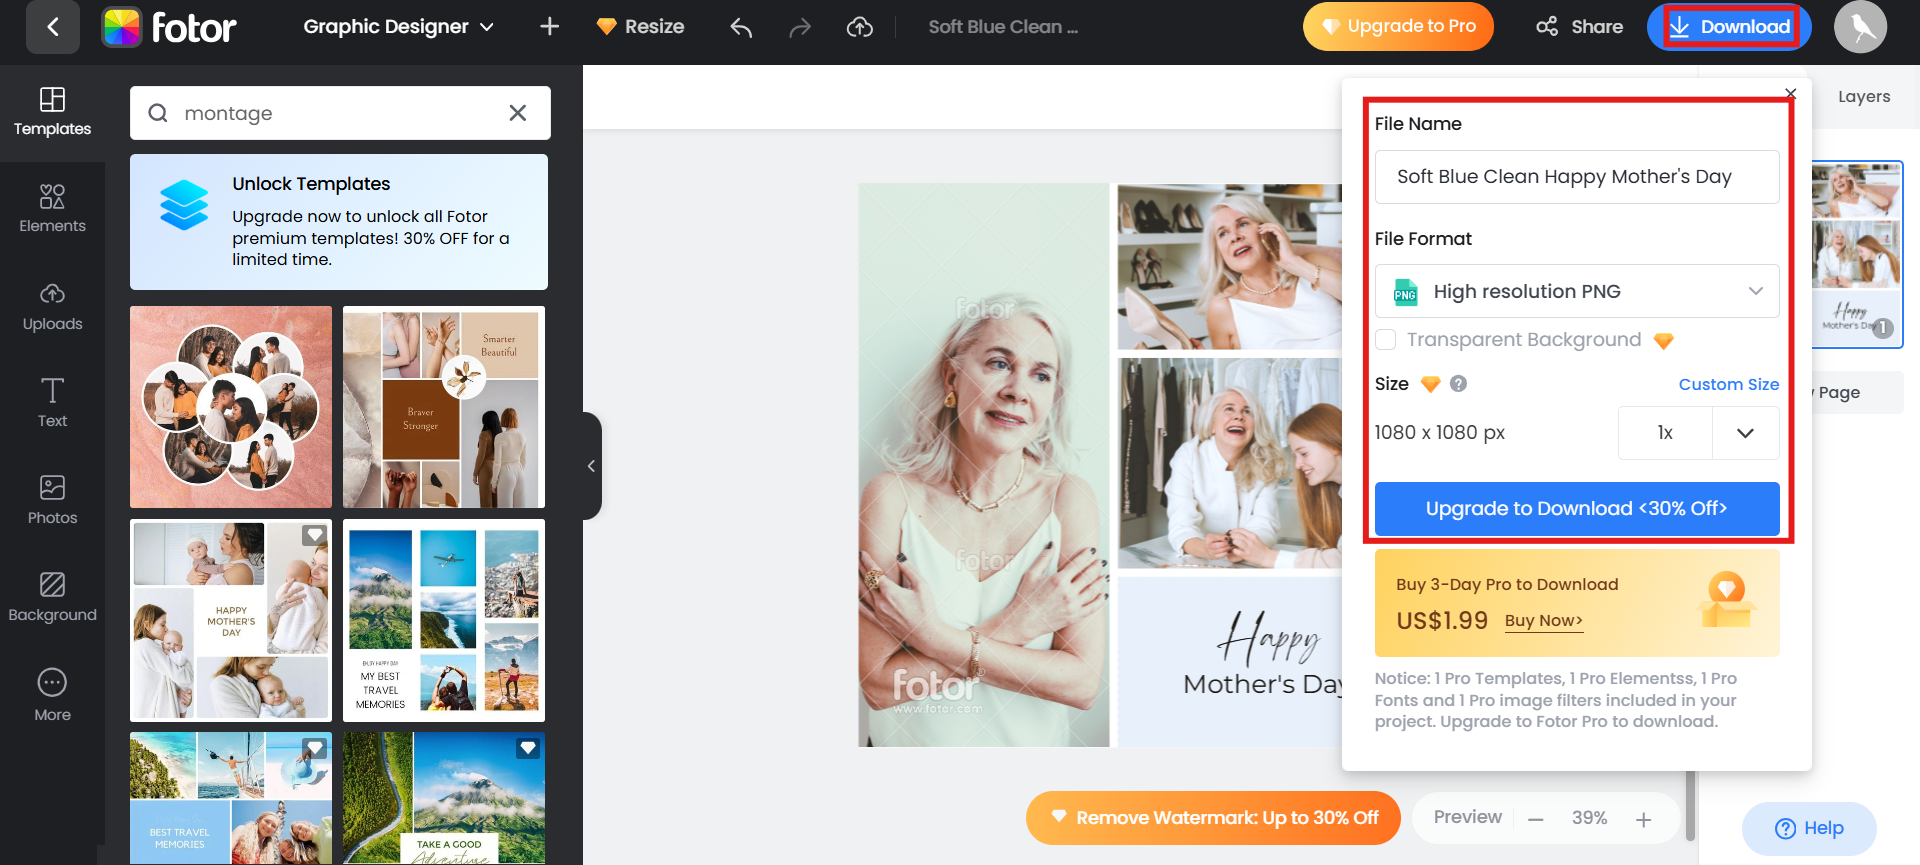Select the Take a Good Adventure template
This screenshot has height=865, width=1920.
point(444,798)
